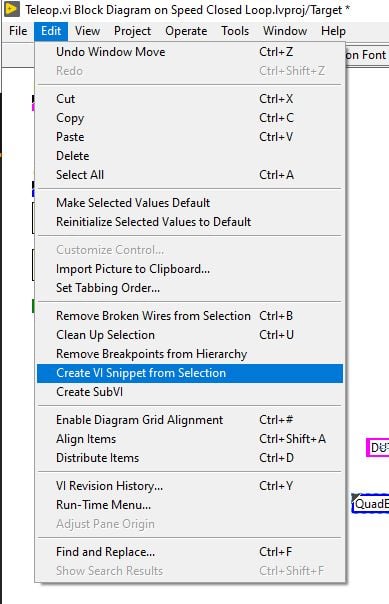Choose Select All entry
Viewport: 389px width, 604px height.
click(190, 175)
